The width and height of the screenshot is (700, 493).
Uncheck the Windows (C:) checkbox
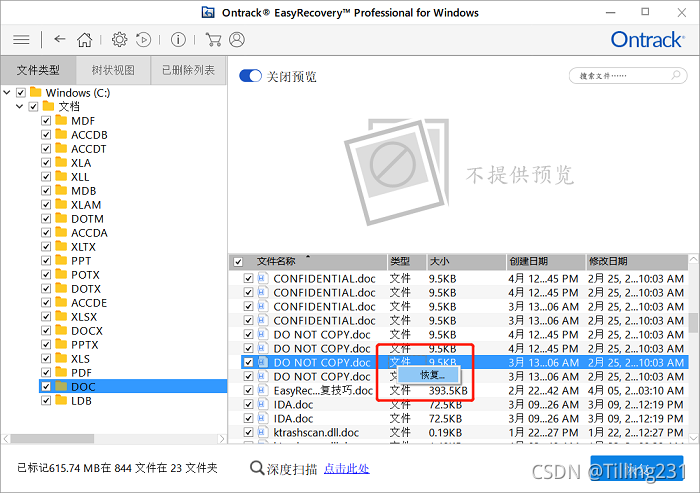(21, 92)
